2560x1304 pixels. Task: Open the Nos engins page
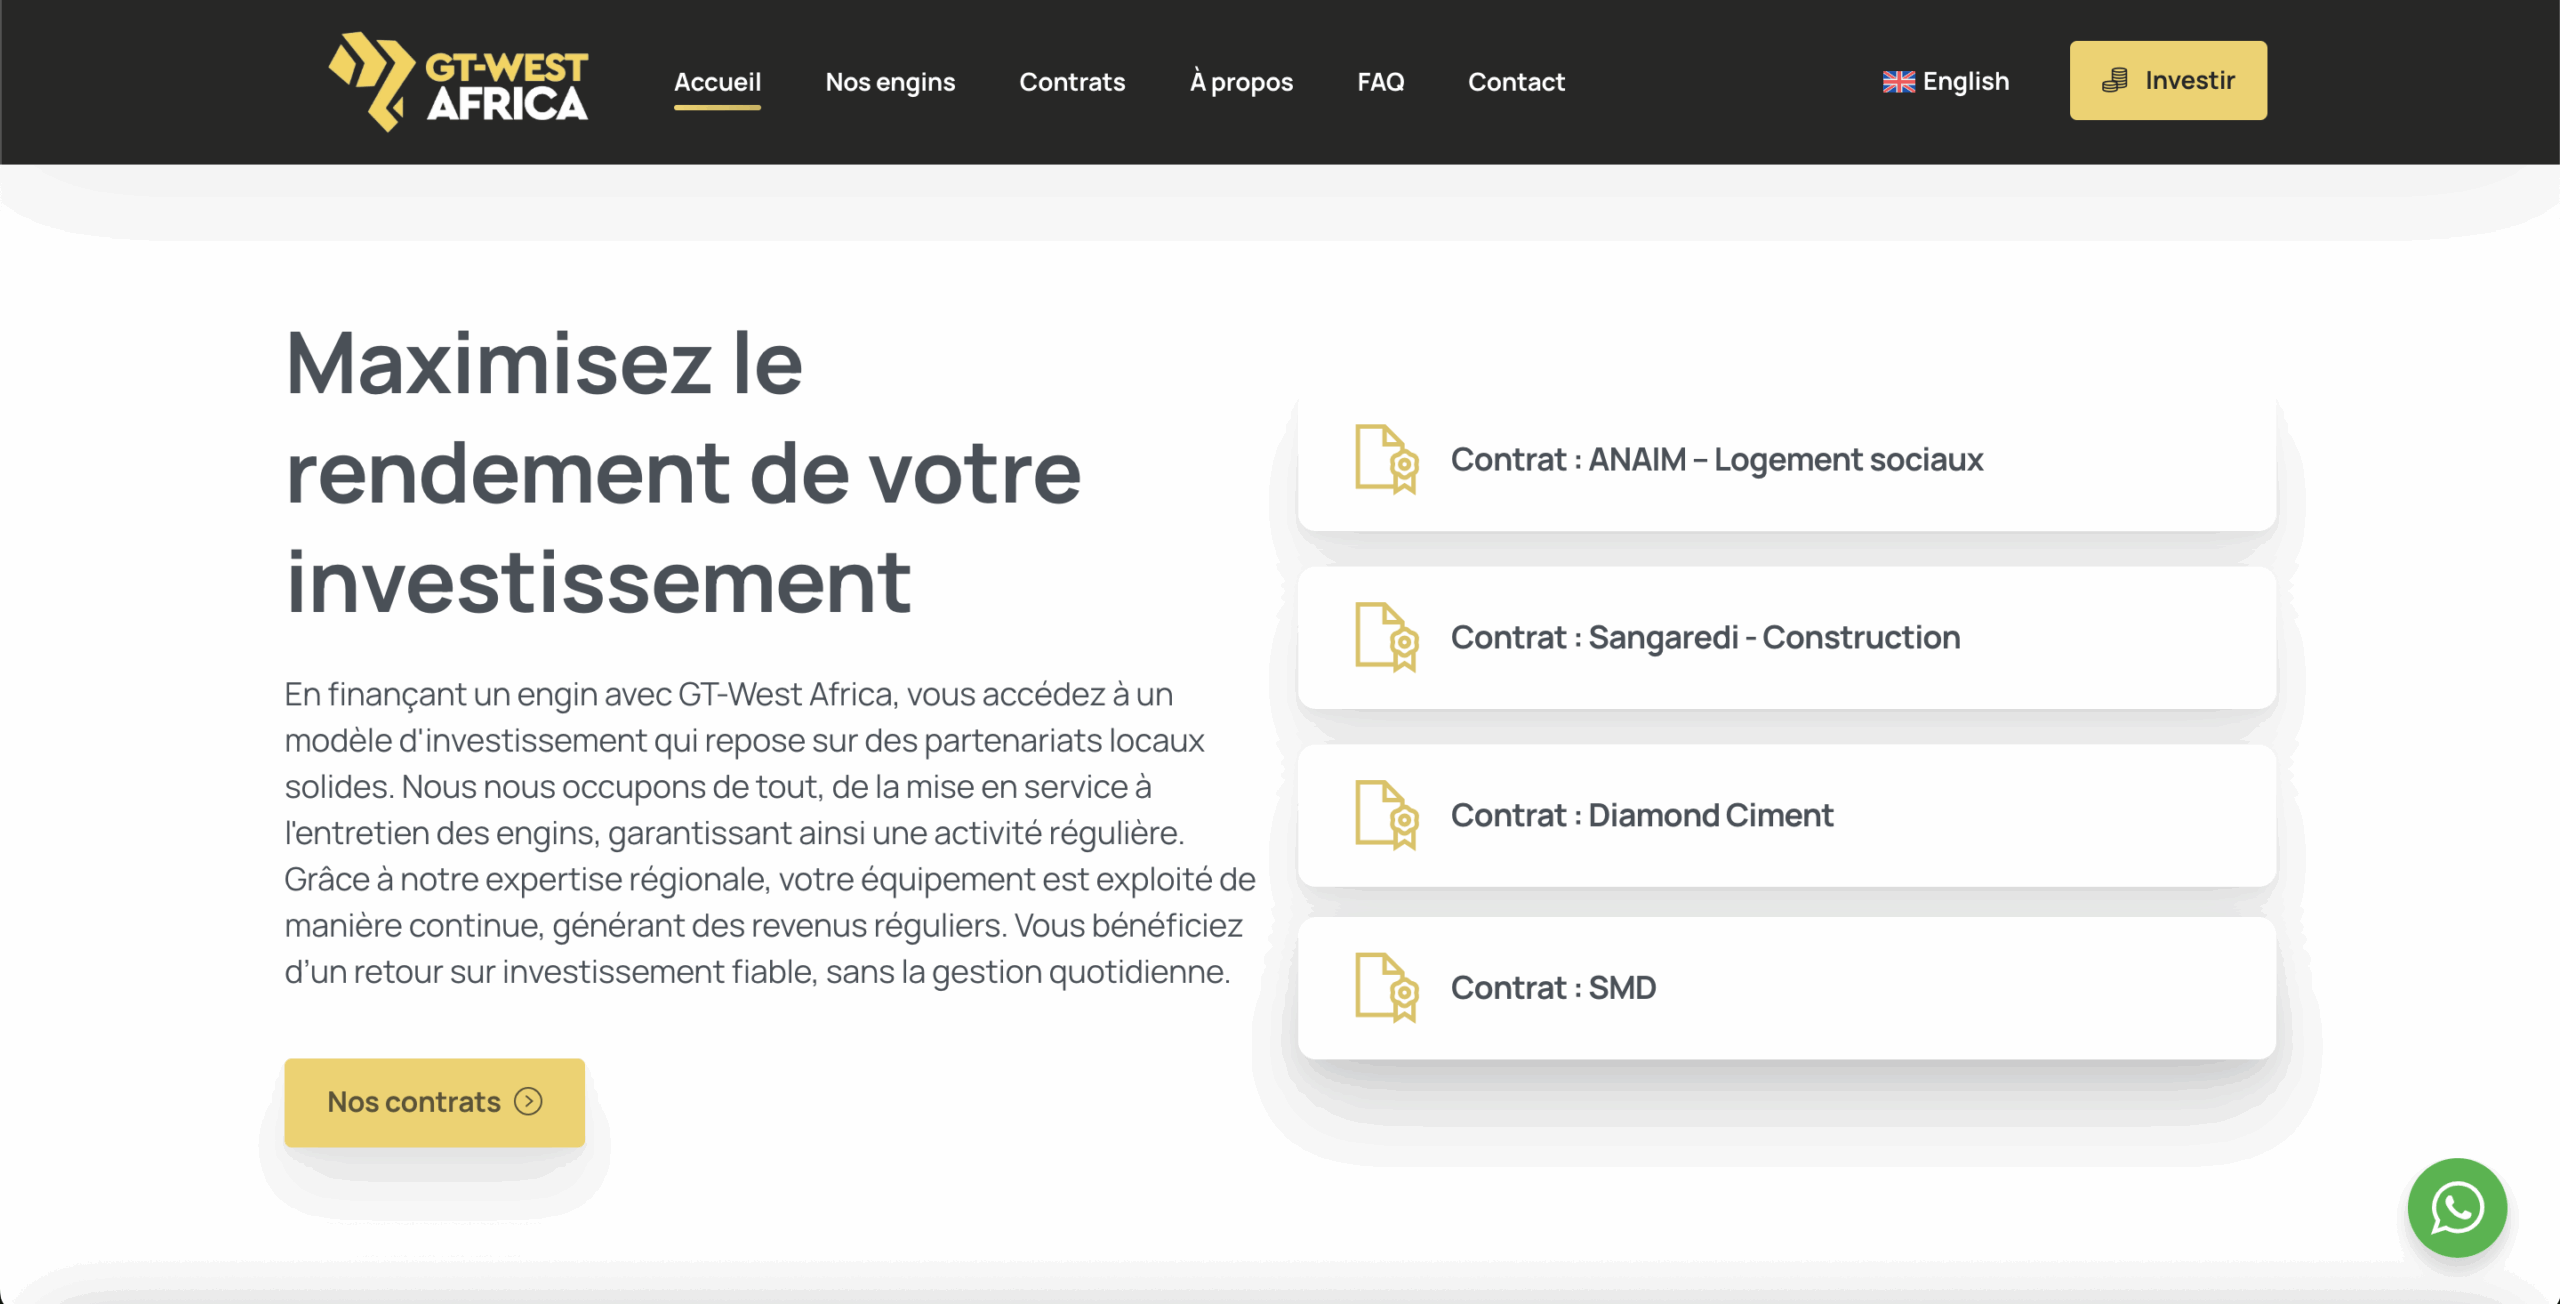pyautogui.click(x=890, y=82)
